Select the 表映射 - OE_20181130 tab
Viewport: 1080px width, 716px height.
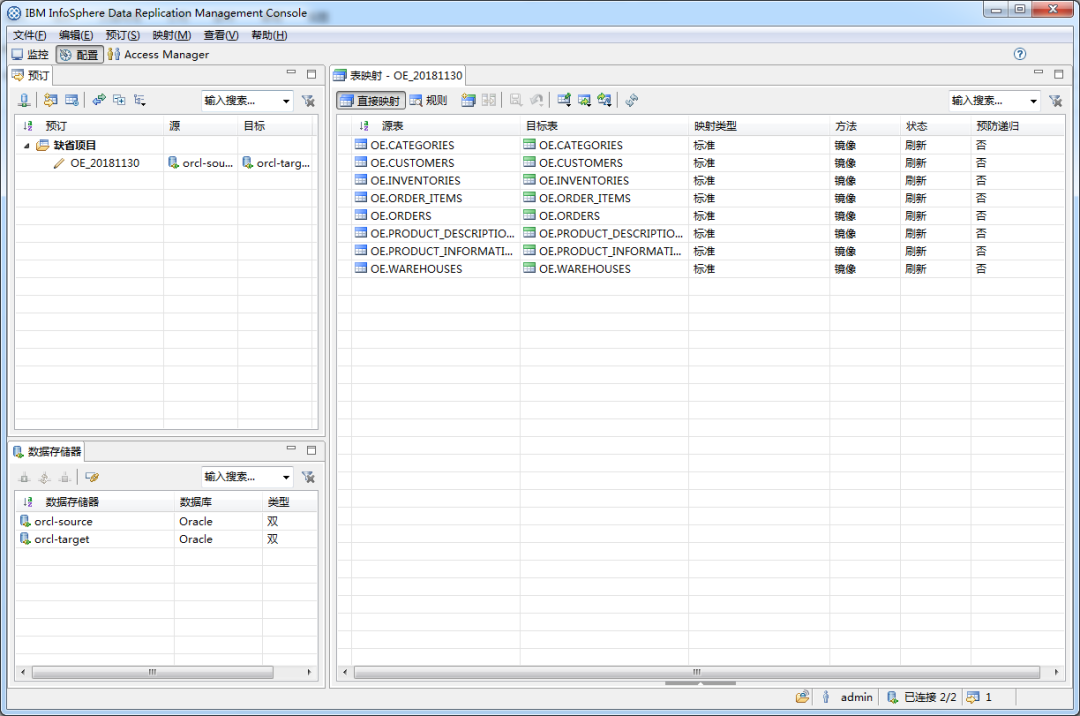tap(398, 75)
